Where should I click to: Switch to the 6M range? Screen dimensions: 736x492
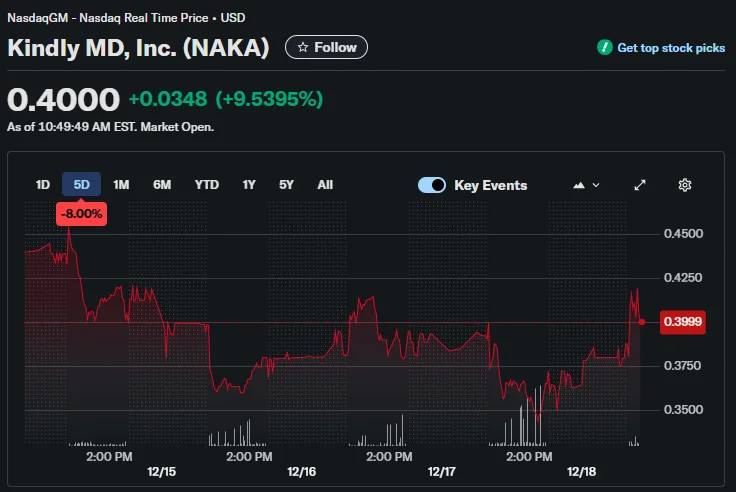tap(162, 184)
